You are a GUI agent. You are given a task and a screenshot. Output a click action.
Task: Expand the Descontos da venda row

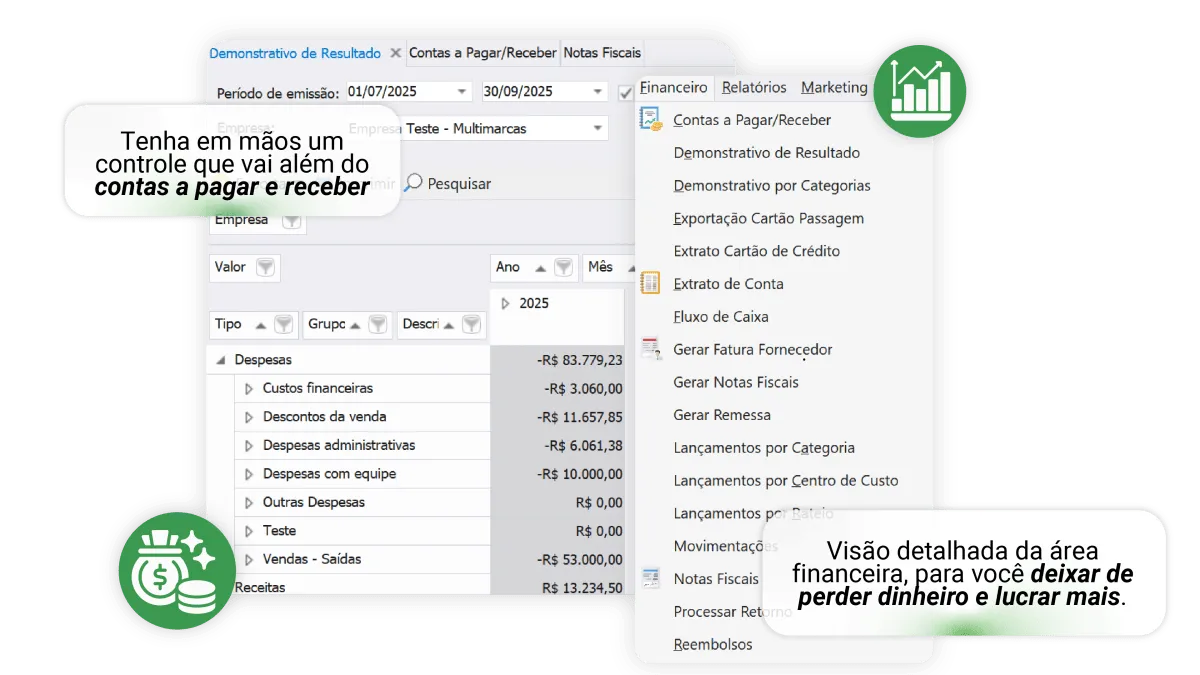coord(249,417)
